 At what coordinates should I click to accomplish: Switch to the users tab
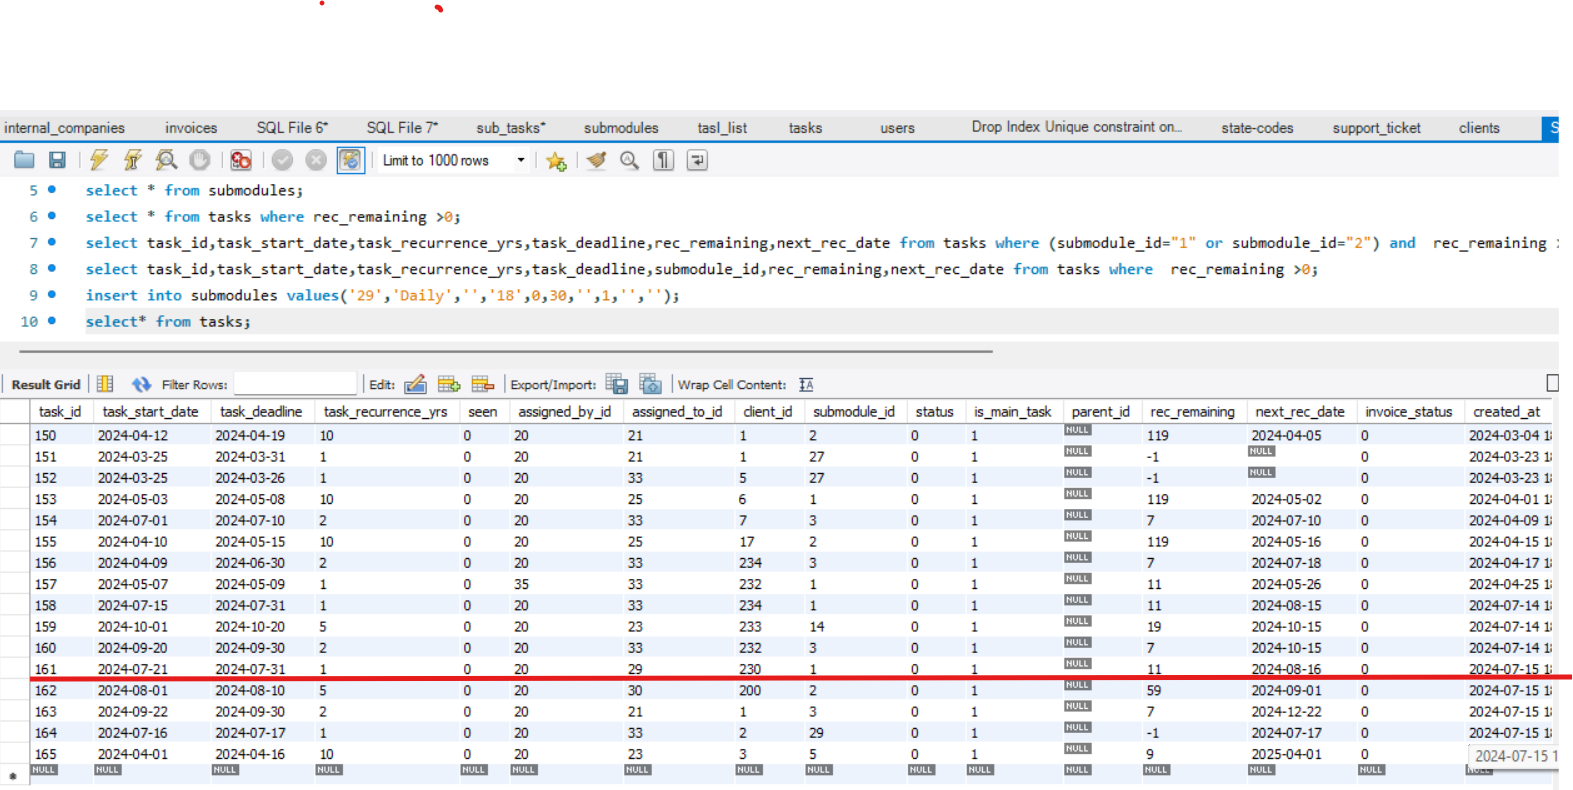pyautogui.click(x=897, y=128)
